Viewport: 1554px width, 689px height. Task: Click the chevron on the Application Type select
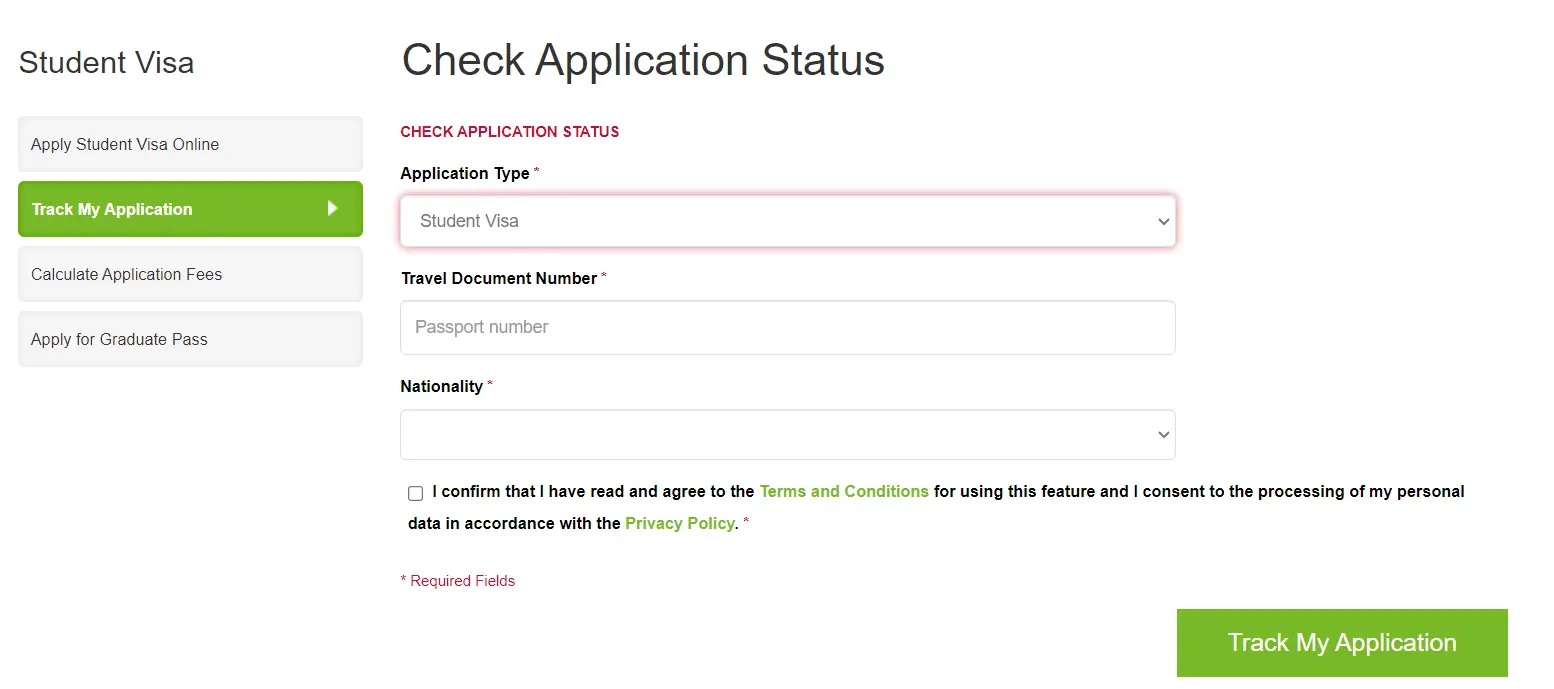(1163, 221)
